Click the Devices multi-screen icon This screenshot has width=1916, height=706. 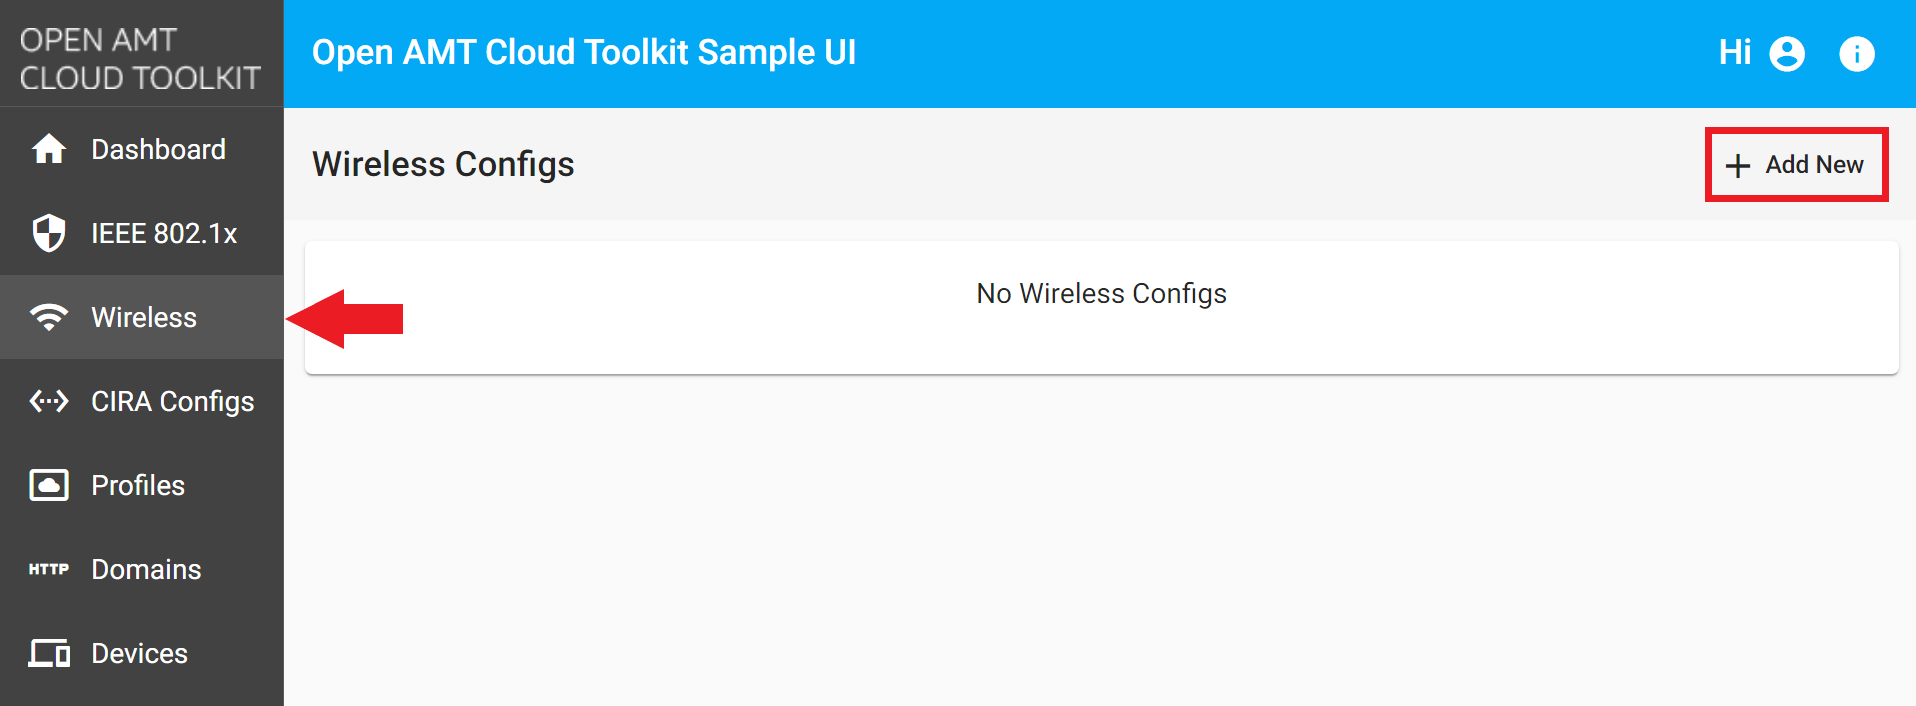click(x=47, y=652)
